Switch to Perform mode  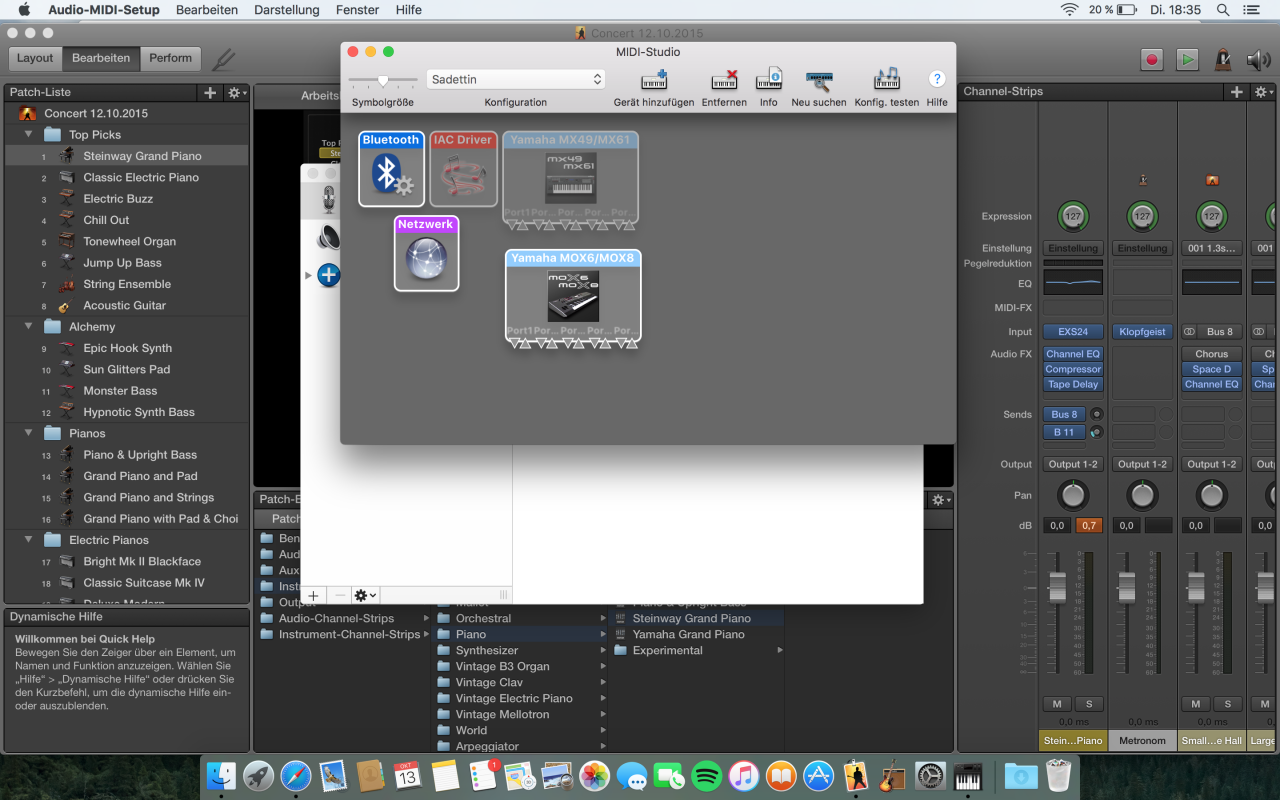click(170, 58)
